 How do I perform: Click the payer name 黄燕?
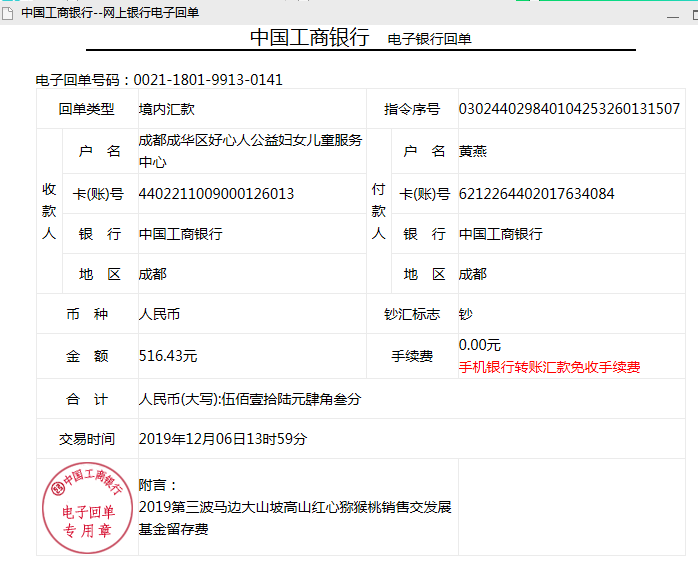click(473, 151)
